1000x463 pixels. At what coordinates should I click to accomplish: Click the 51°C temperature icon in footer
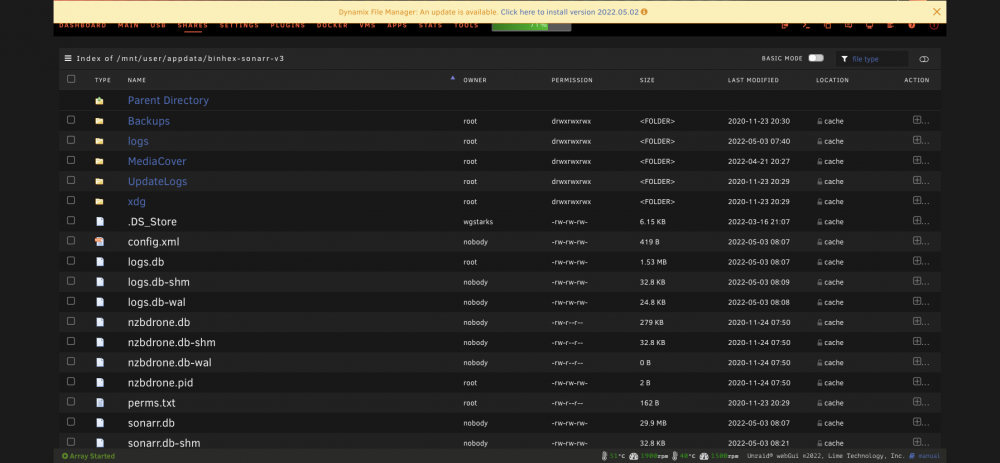click(x=605, y=456)
